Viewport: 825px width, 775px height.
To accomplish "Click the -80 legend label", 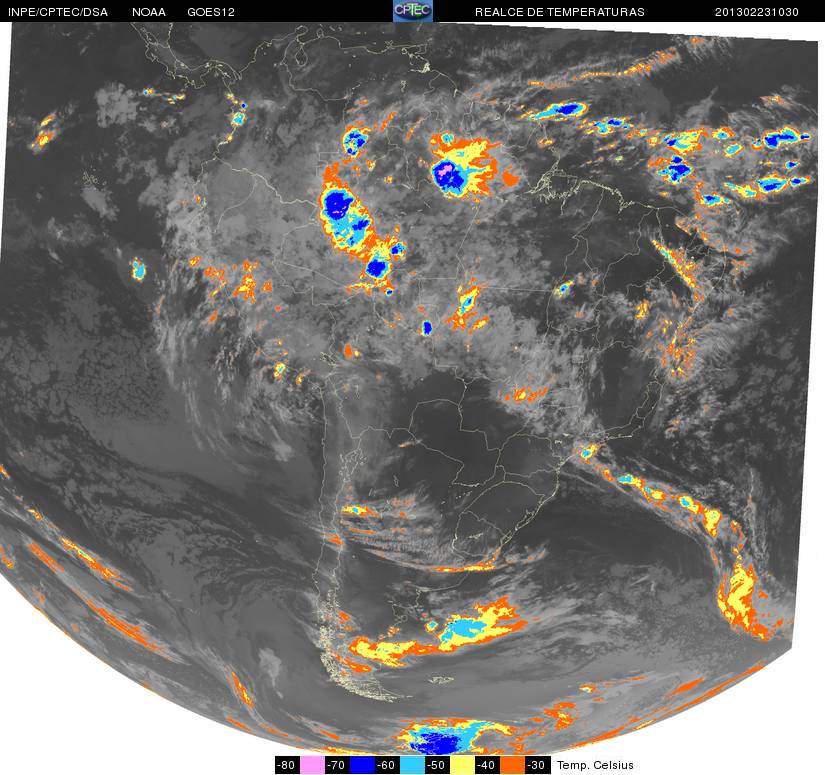I will pyautogui.click(x=287, y=765).
